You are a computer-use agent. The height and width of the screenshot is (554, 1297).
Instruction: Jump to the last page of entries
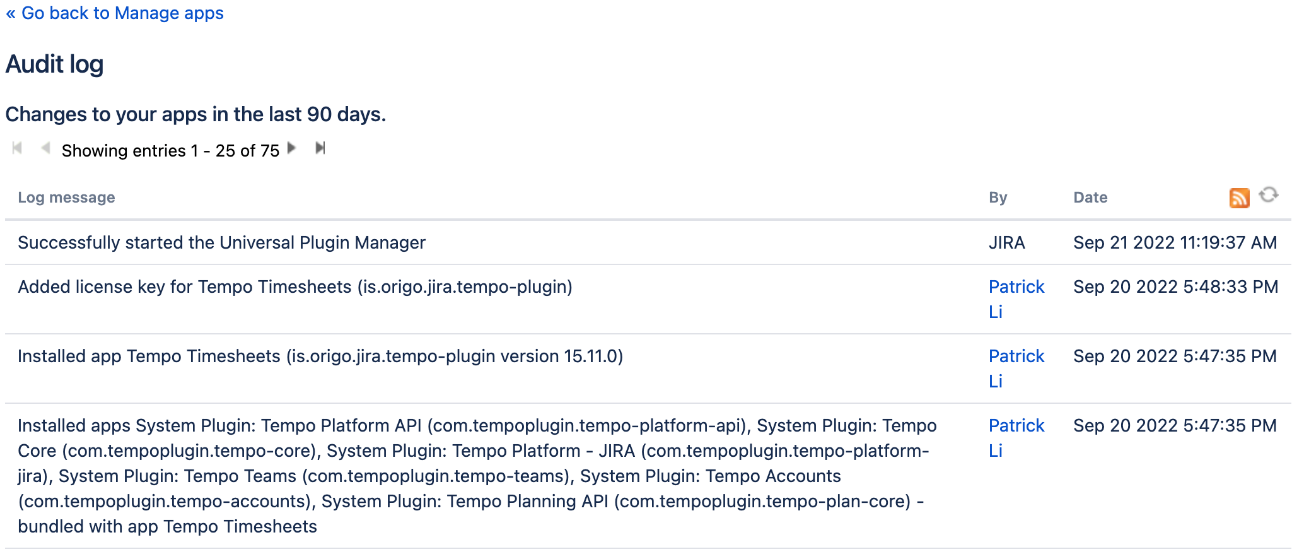[x=320, y=149]
